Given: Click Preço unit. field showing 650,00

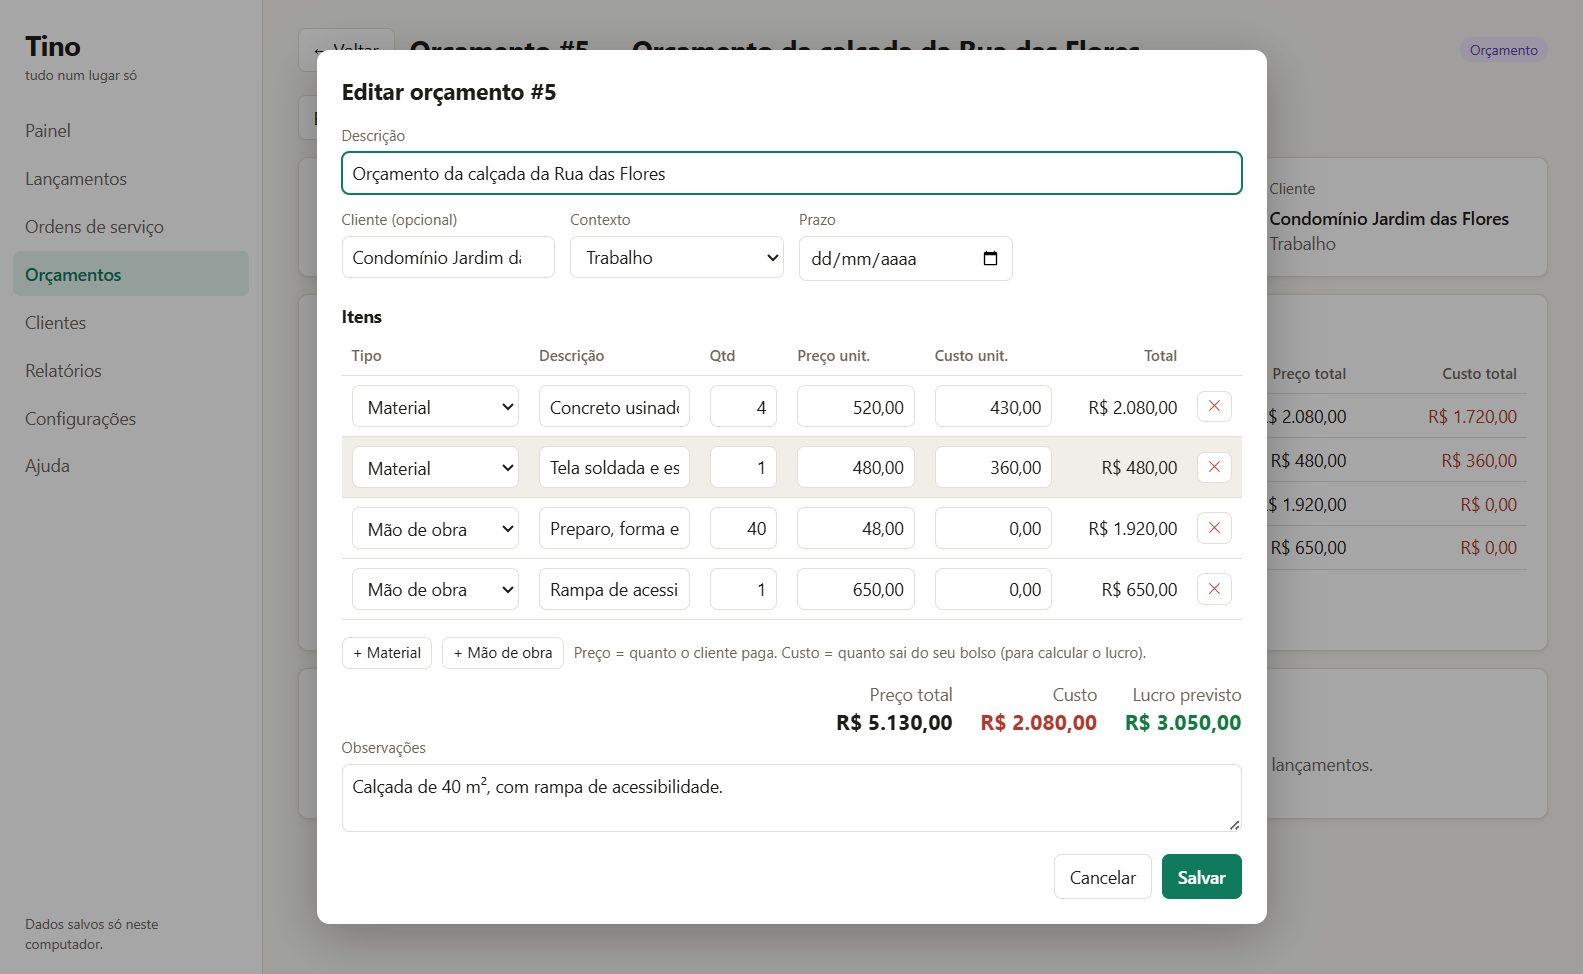Looking at the screenshot, I should (856, 589).
